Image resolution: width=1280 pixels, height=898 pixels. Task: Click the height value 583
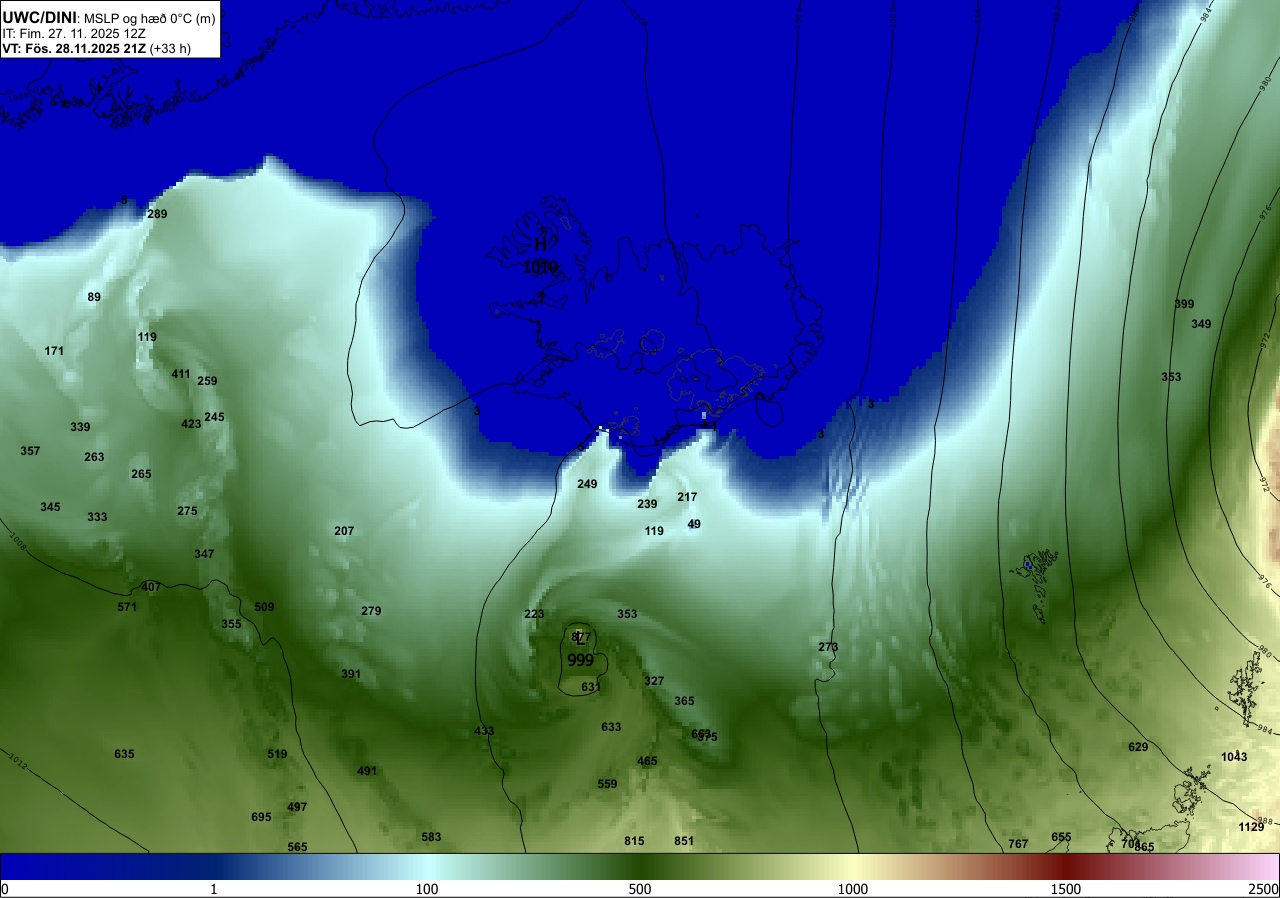[x=431, y=837]
